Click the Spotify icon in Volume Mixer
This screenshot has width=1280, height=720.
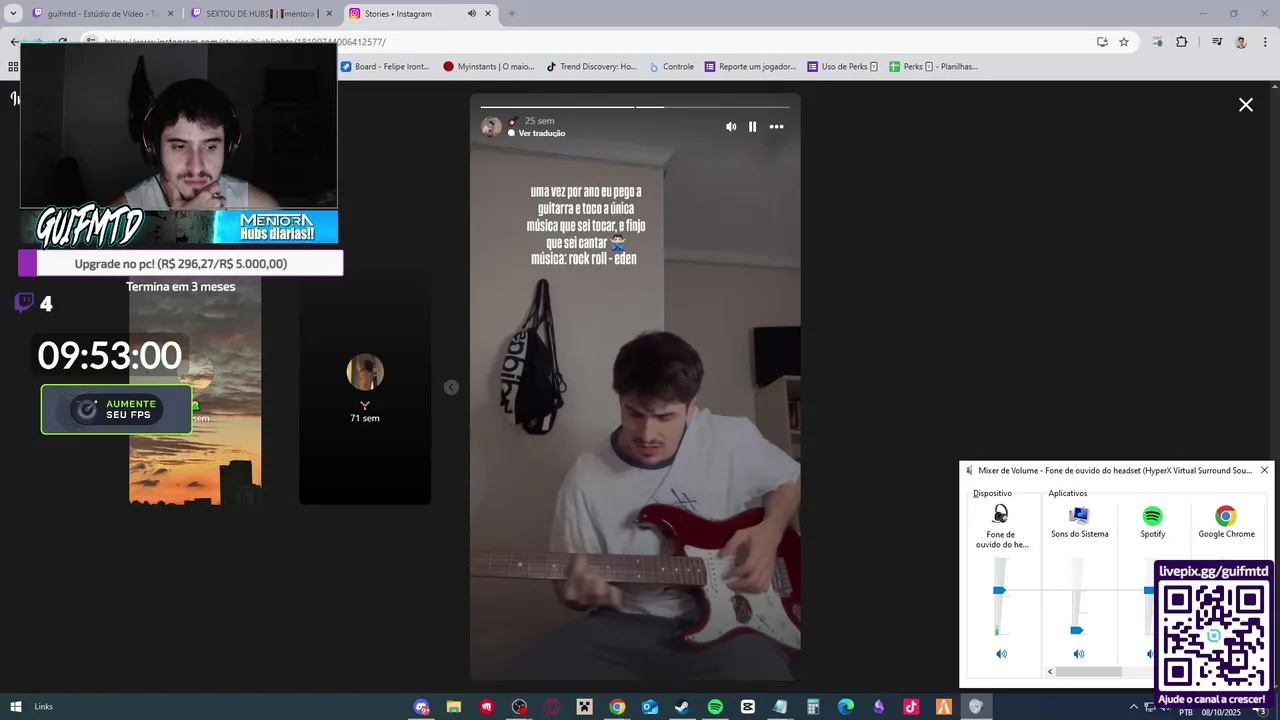[x=1153, y=516]
